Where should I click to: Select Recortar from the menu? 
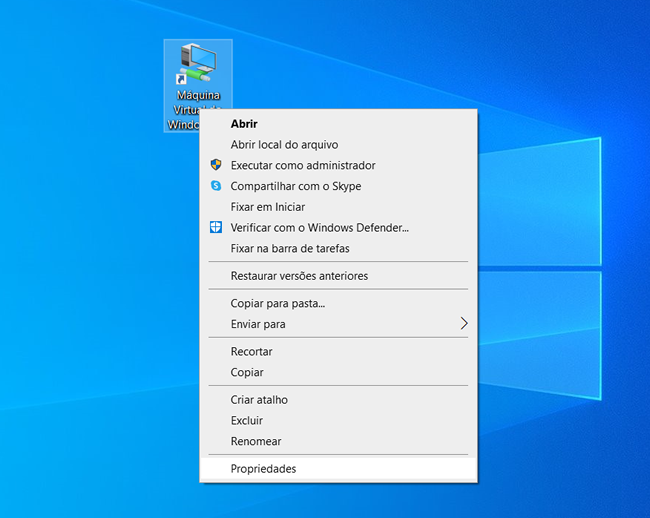coord(251,352)
